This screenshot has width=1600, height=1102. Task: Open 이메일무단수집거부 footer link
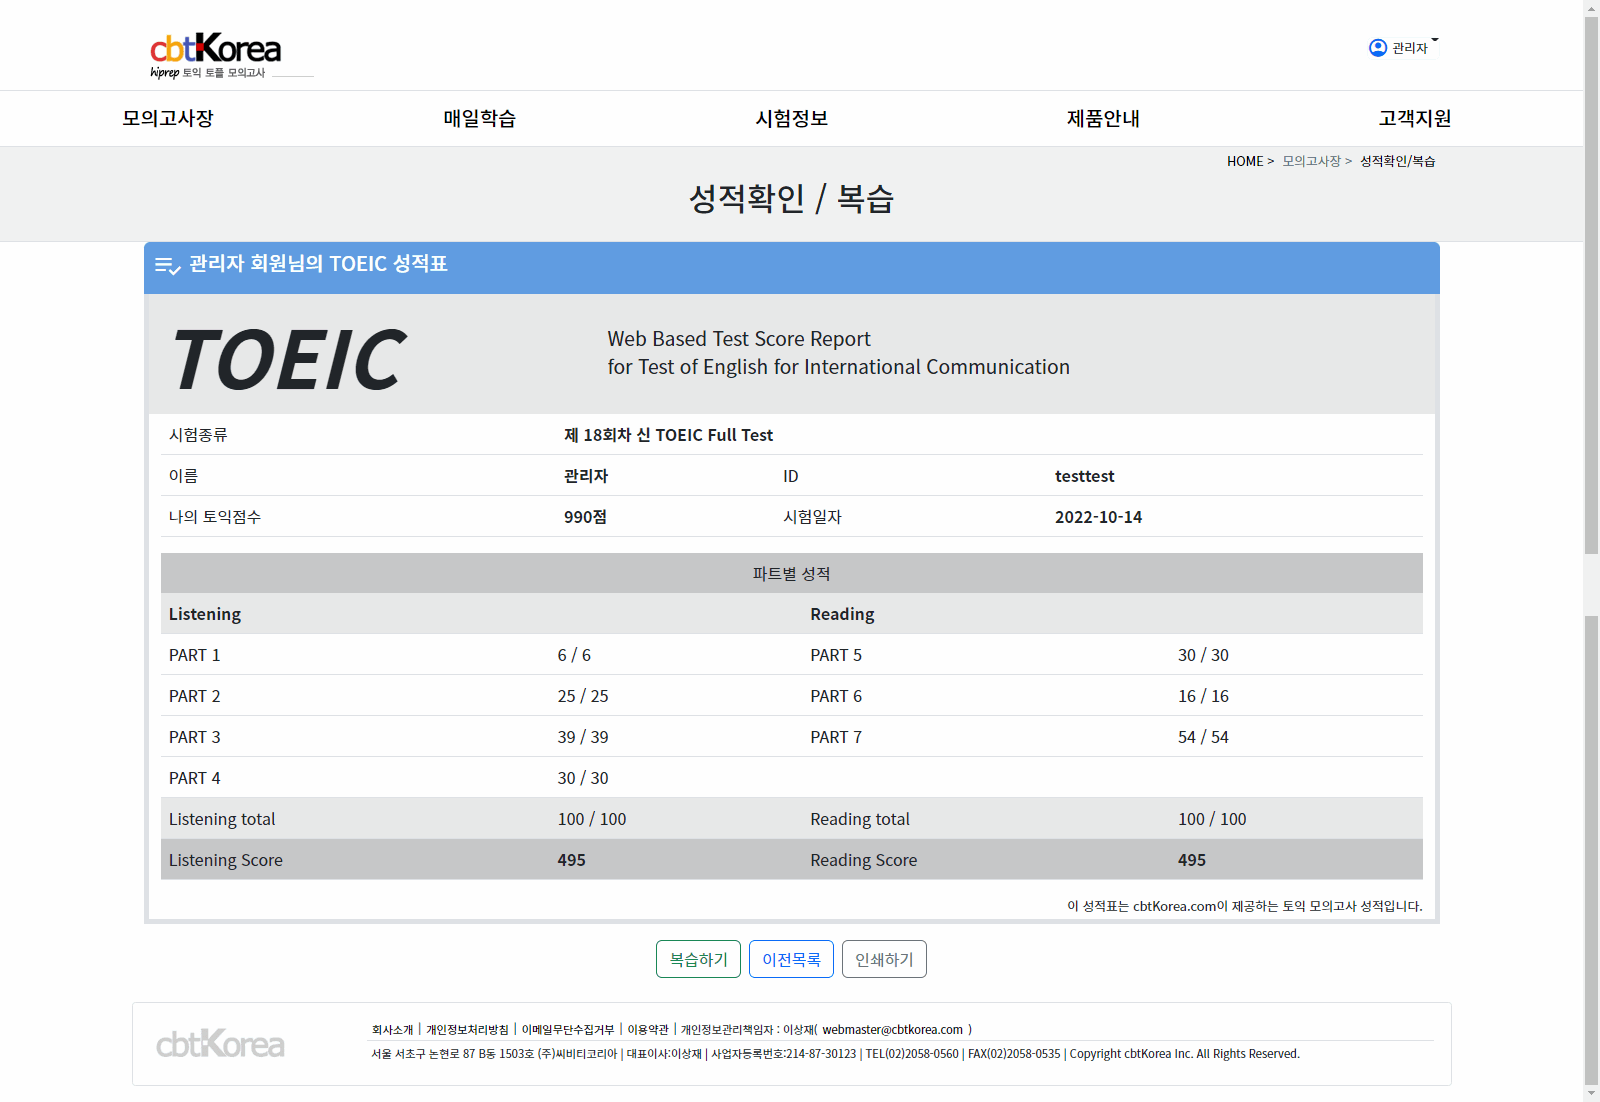coord(568,1029)
